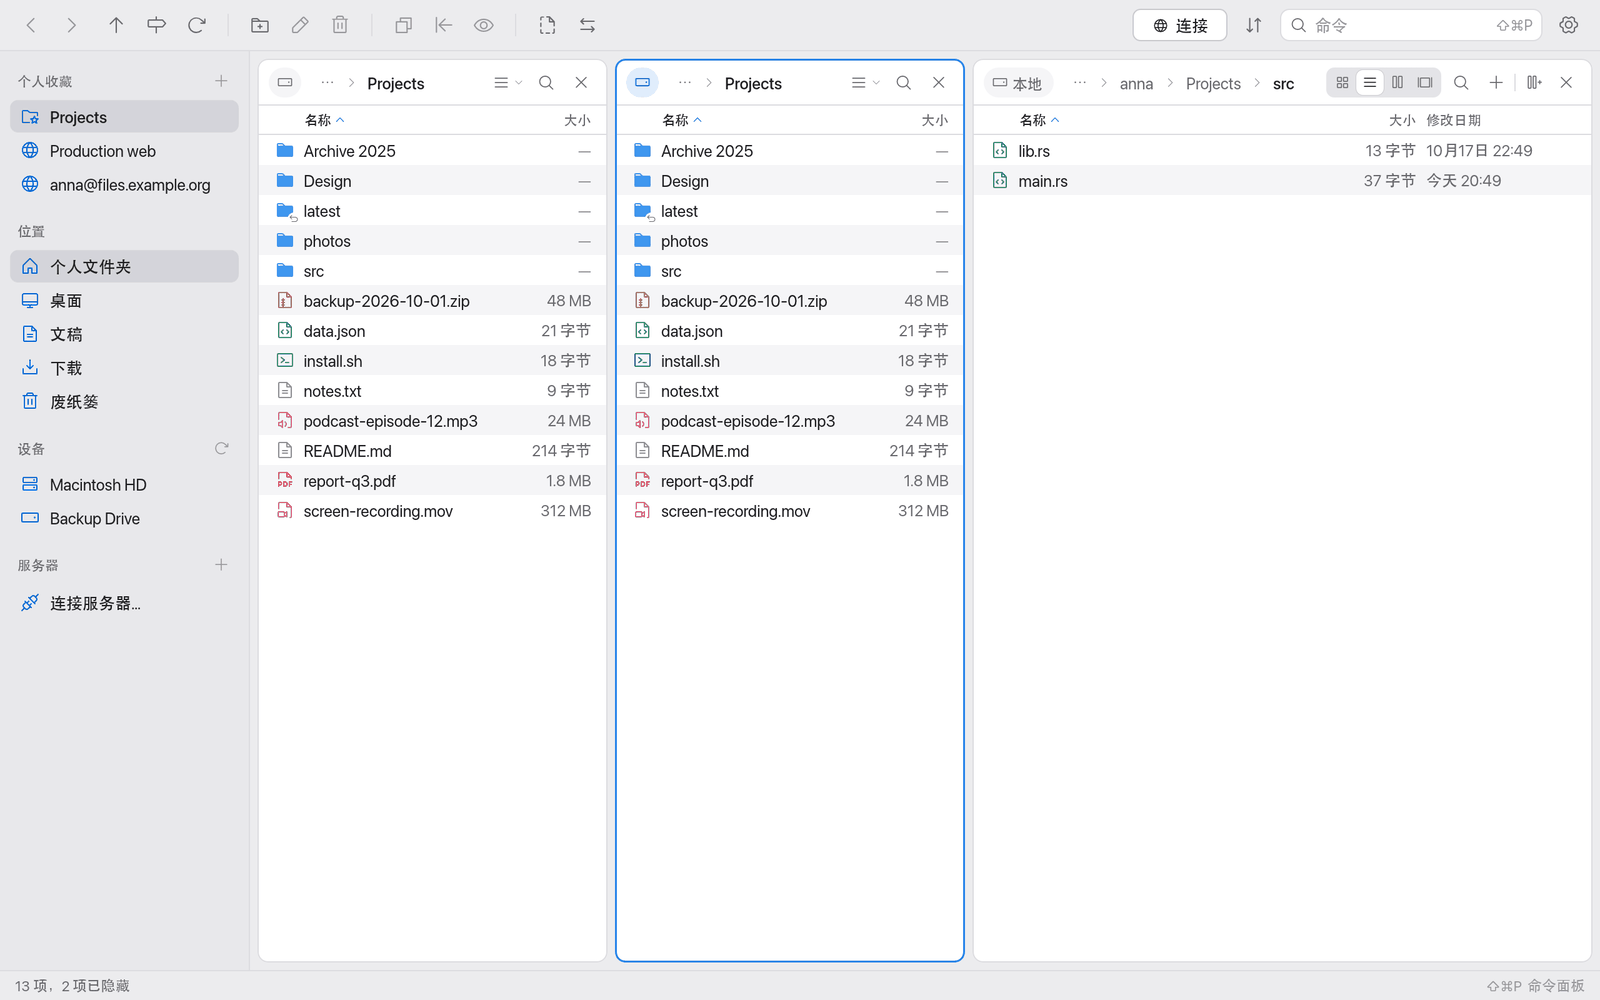Search in the src pane with magnifier icon
Image resolution: width=1600 pixels, height=1000 pixels.
(1461, 83)
